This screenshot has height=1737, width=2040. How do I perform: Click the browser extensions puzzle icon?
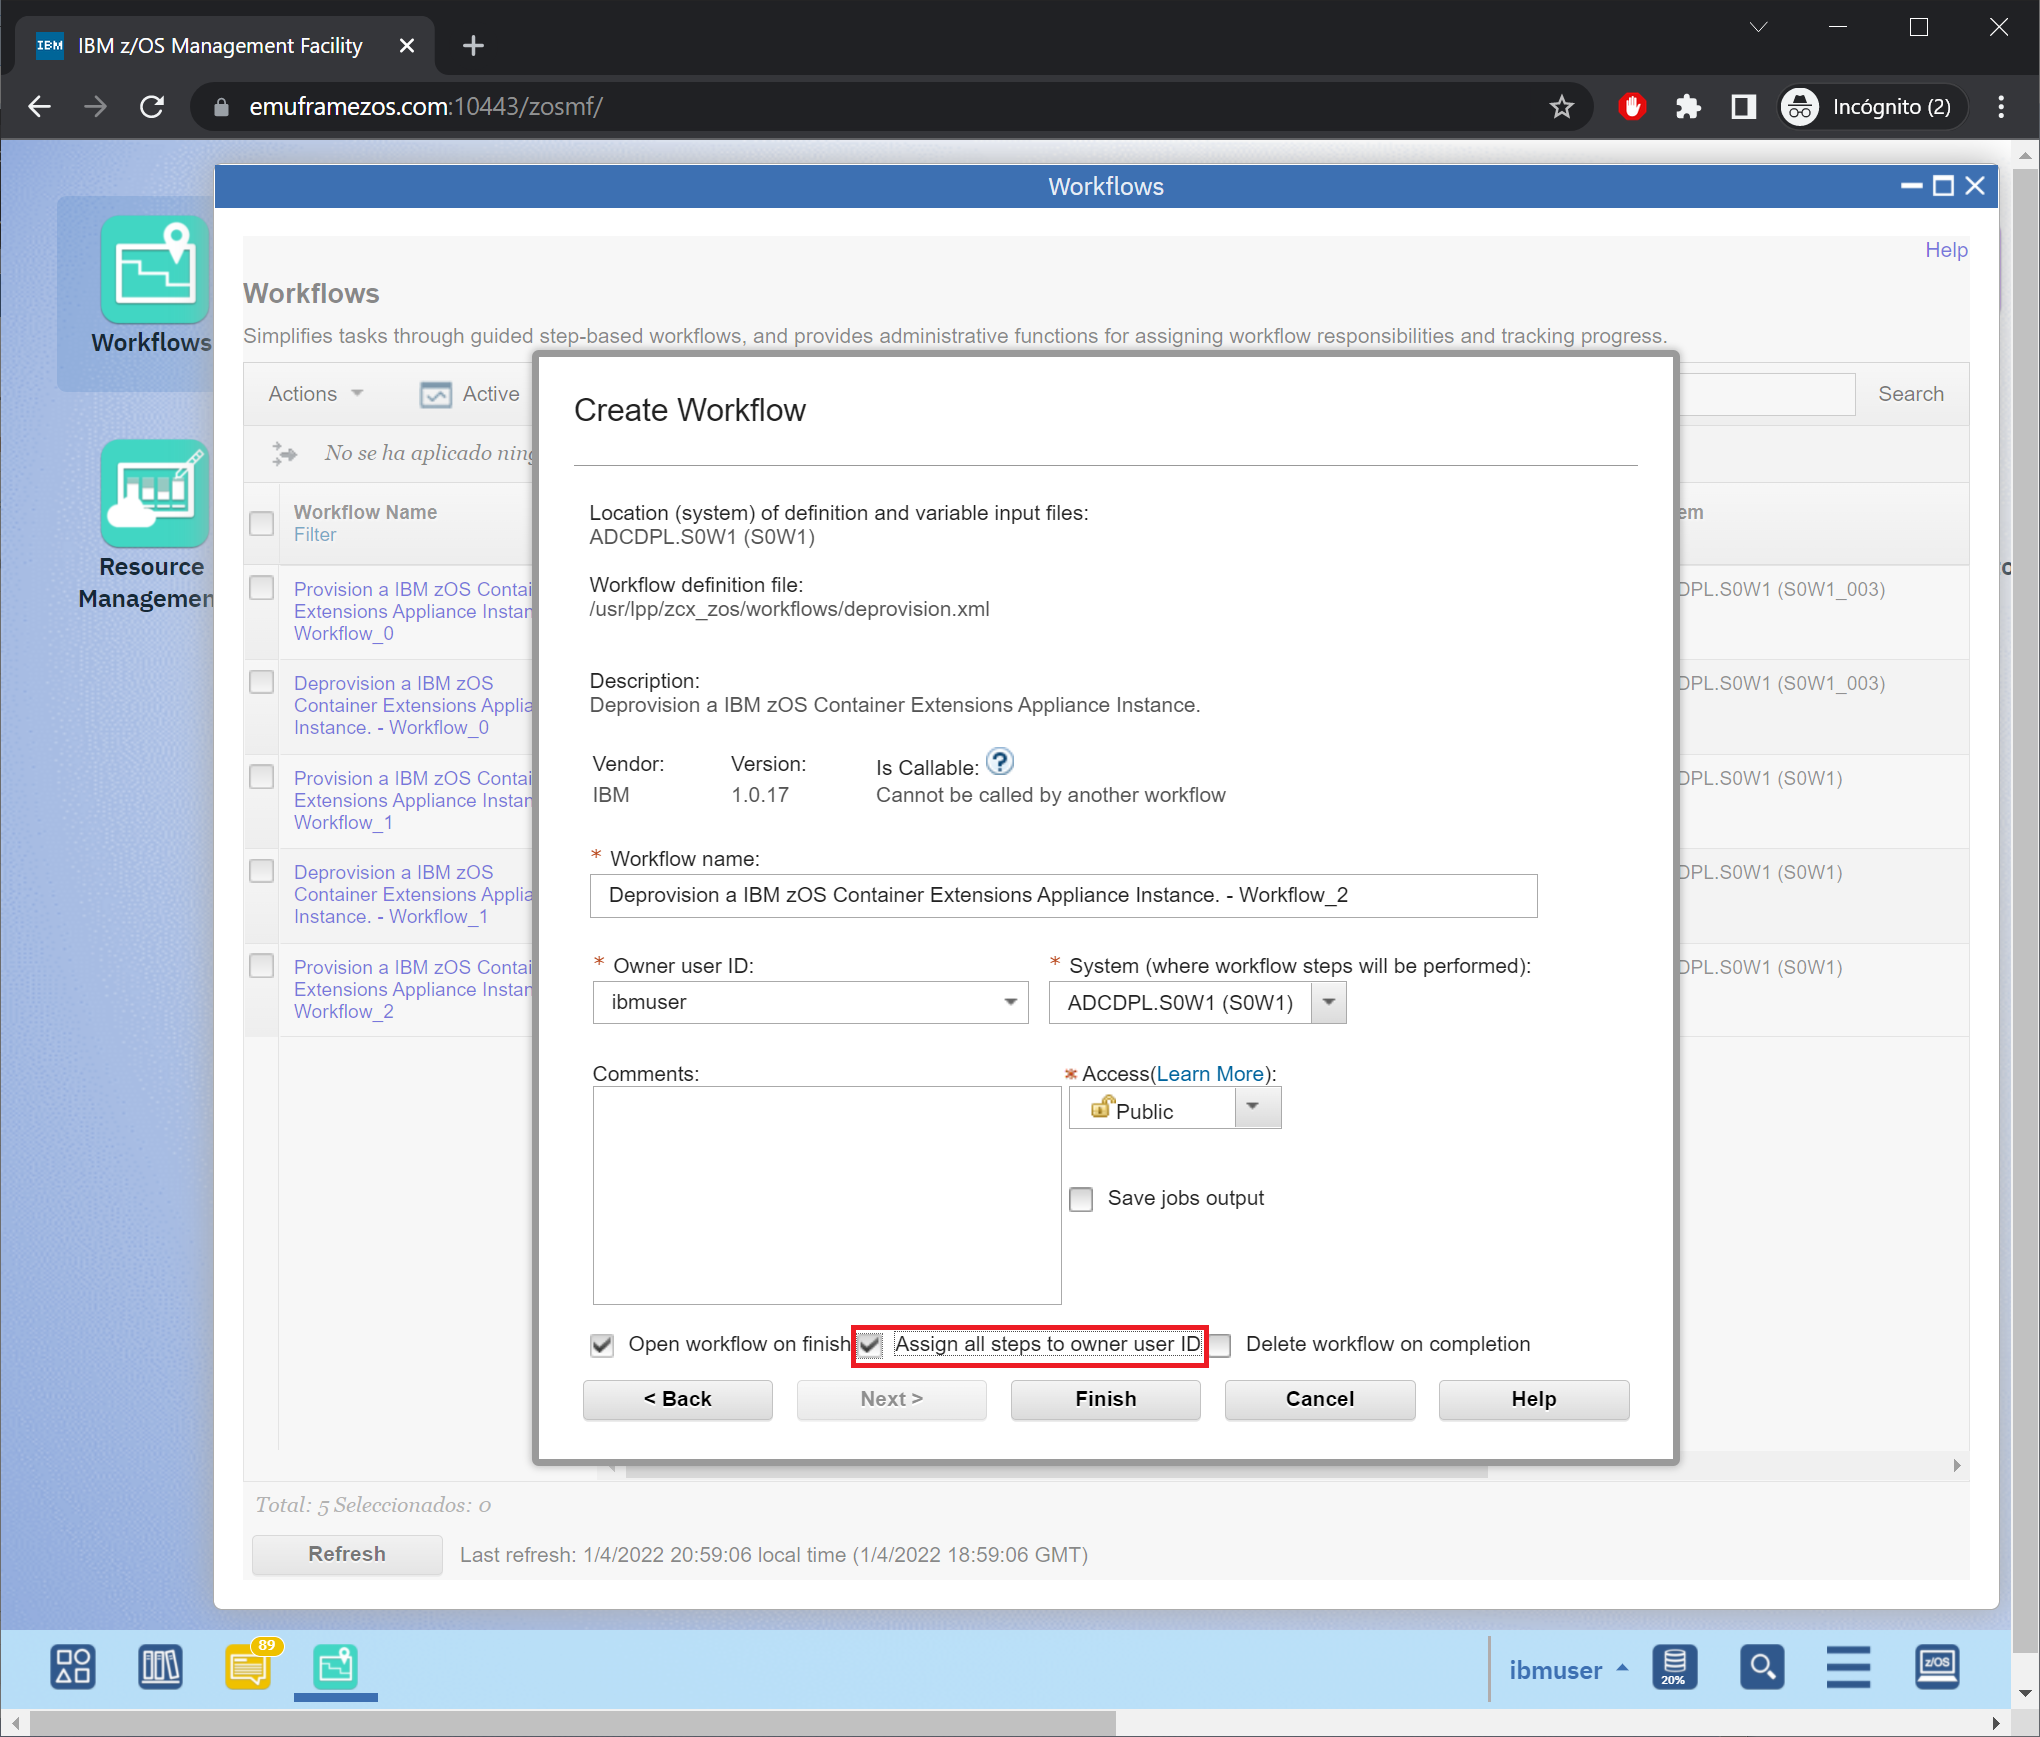[1688, 106]
